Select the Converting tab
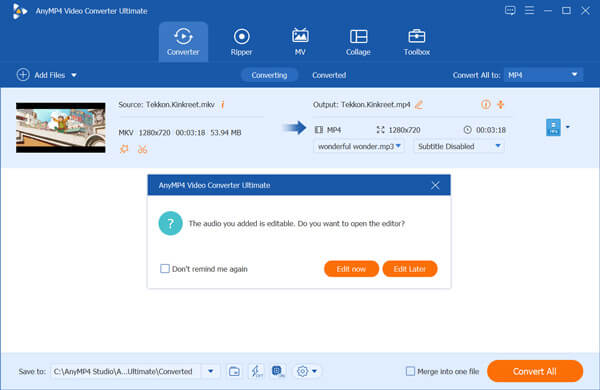This screenshot has width=600, height=390. coord(269,75)
